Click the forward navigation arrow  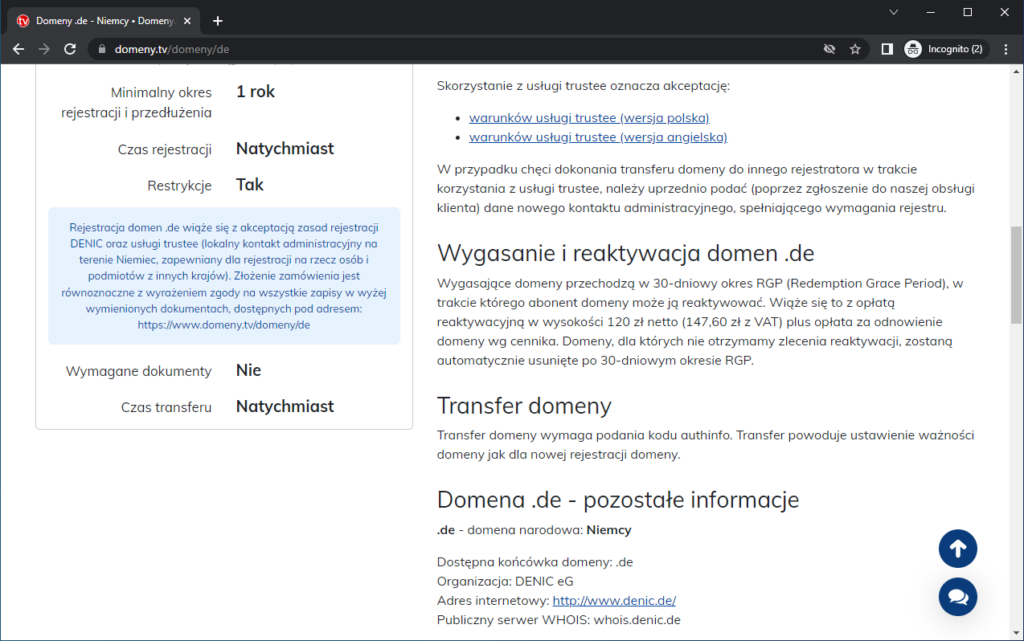(x=44, y=48)
